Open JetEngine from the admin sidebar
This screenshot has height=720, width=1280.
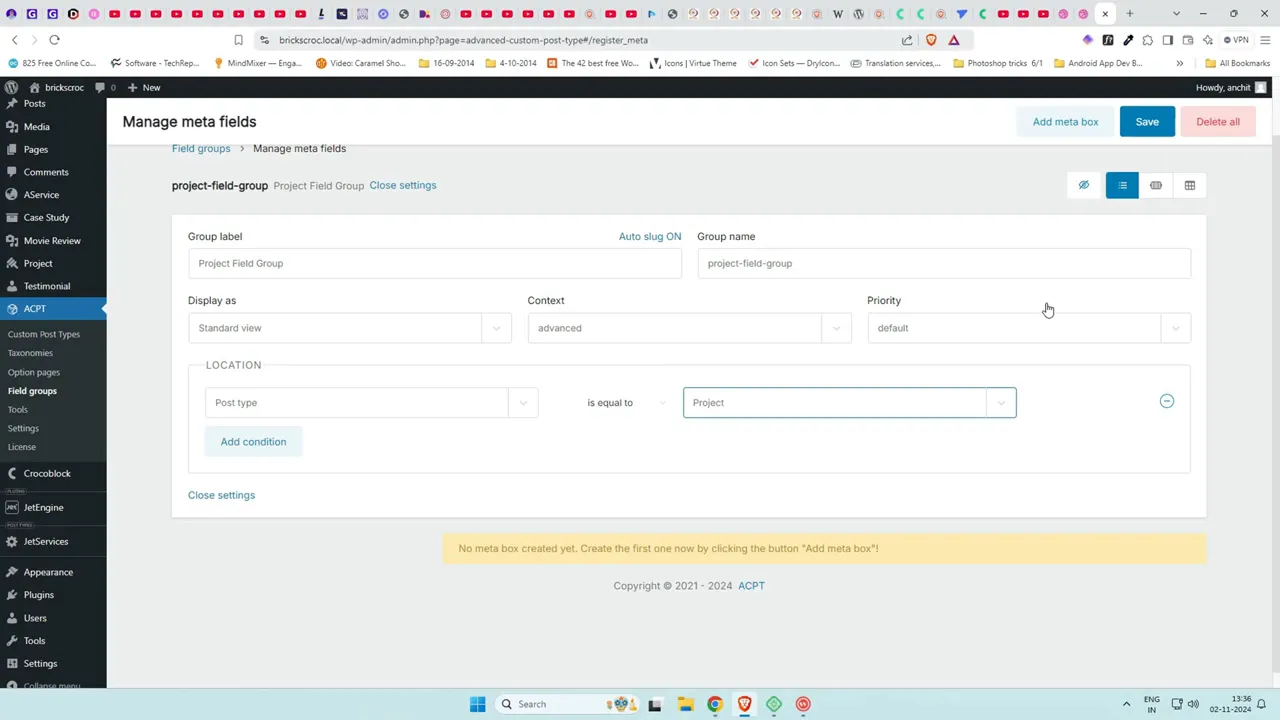(x=43, y=507)
